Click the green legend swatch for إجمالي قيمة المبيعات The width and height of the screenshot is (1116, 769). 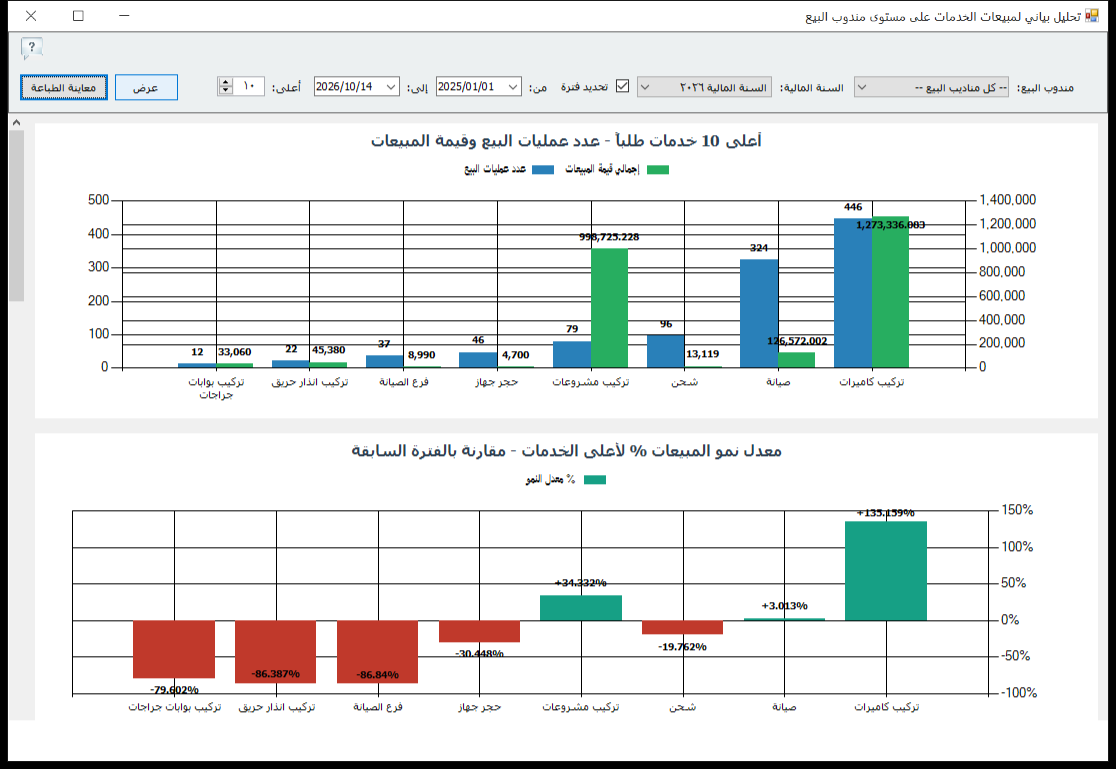tap(658, 169)
